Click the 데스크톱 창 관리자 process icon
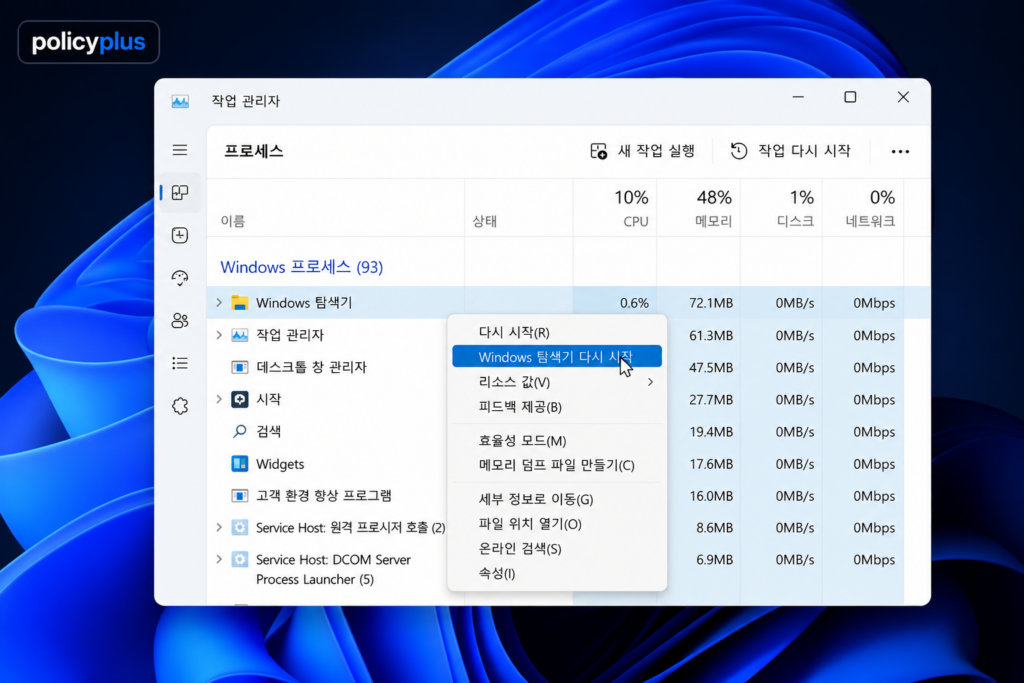1024x683 pixels. pyautogui.click(x=240, y=367)
